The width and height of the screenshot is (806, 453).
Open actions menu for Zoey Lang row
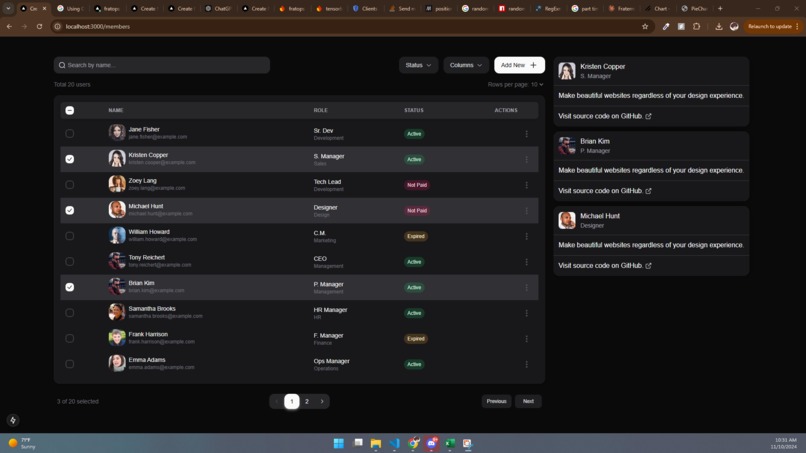526,185
